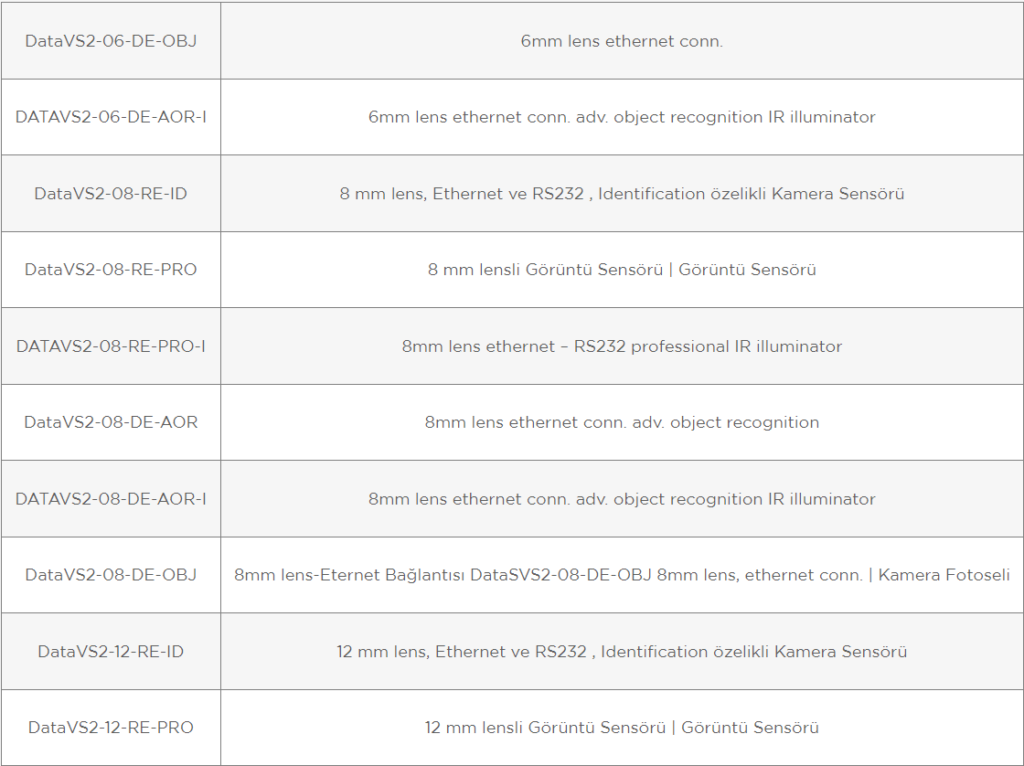
Task: Select the '8mm lens ethernet conn. adv. object recognition' text
Action: 622,423
